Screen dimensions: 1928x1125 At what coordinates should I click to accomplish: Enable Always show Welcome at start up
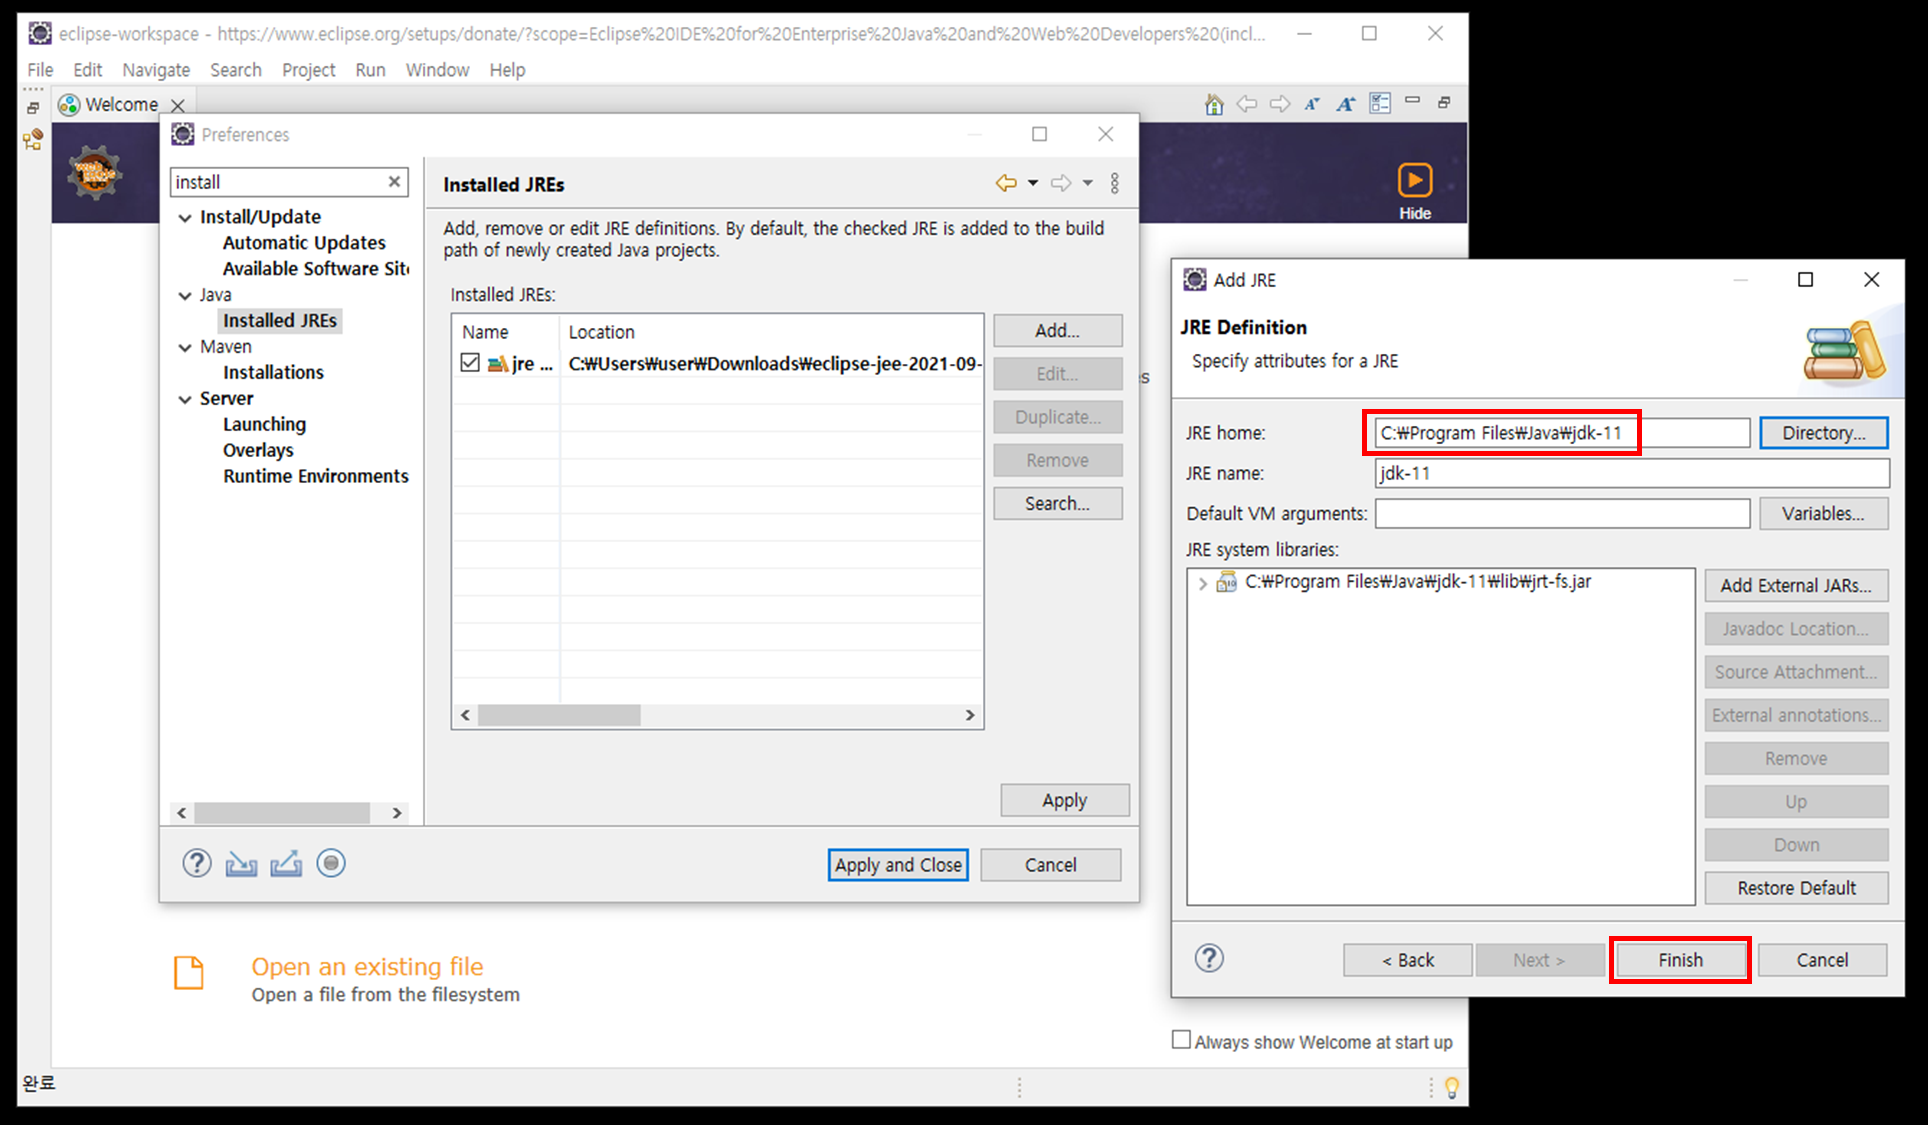(1181, 1040)
